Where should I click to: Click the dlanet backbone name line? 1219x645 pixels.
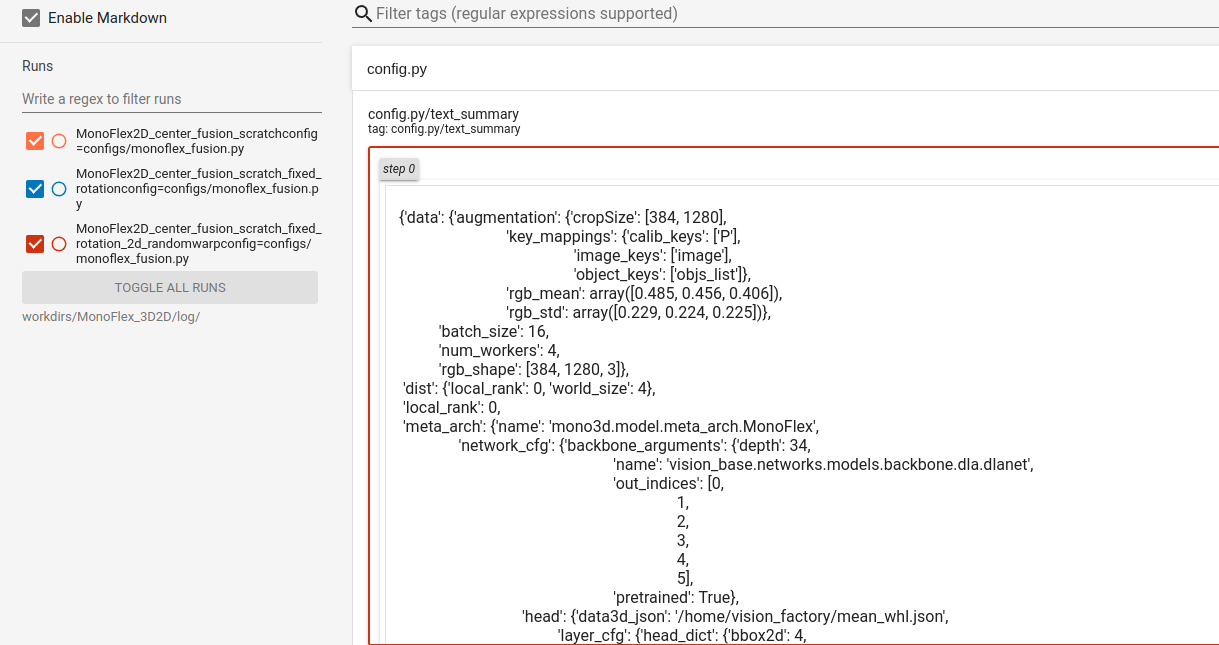(823, 464)
